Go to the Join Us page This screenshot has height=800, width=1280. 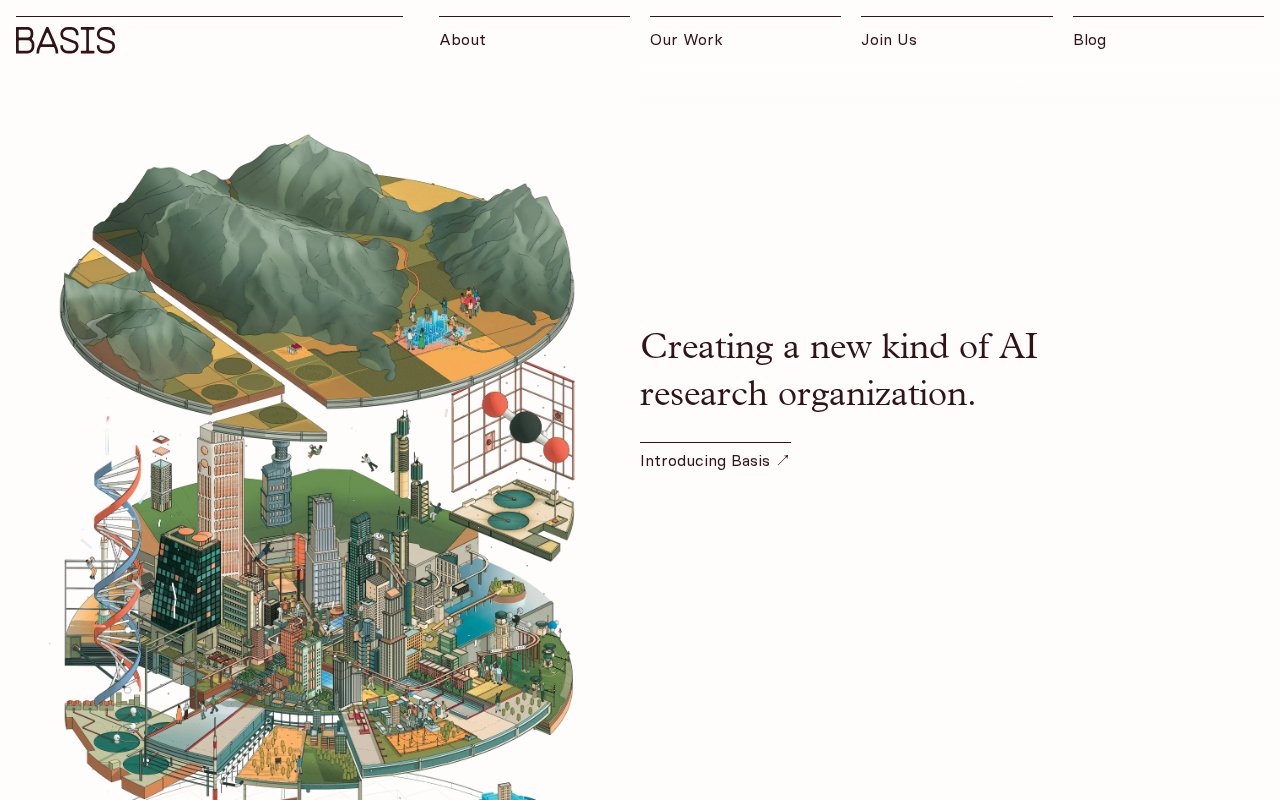889,40
